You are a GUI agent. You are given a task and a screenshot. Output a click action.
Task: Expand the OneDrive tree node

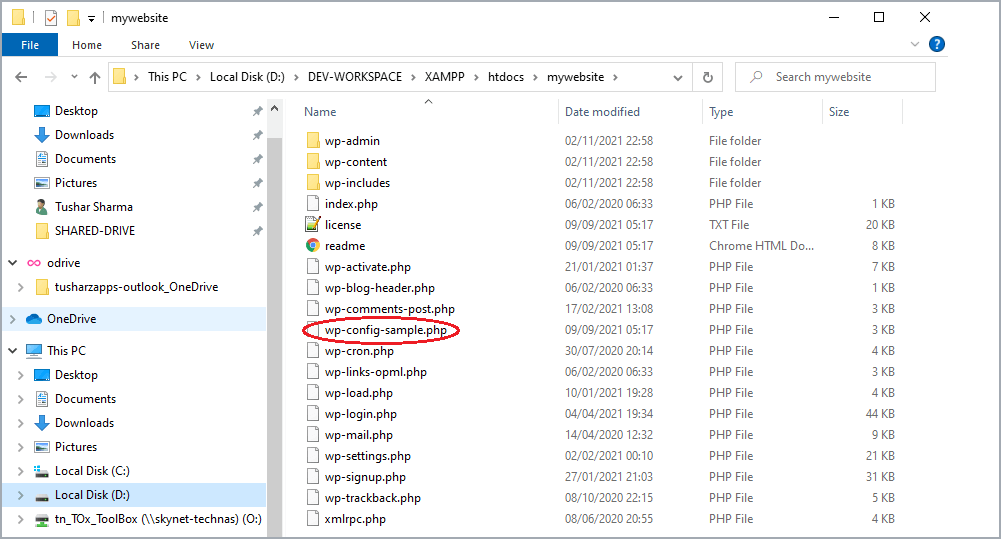point(12,319)
